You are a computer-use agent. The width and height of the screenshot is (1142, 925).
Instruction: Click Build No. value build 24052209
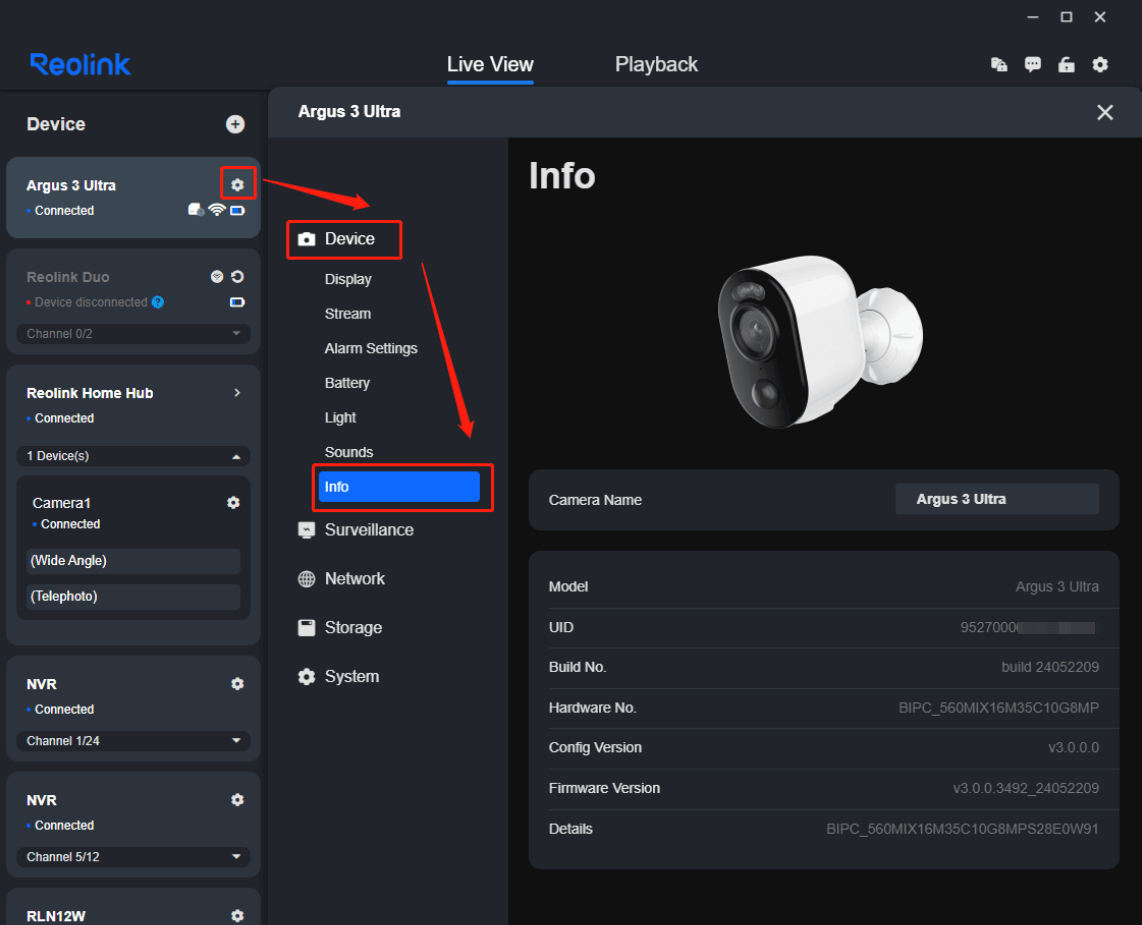coord(1050,667)
